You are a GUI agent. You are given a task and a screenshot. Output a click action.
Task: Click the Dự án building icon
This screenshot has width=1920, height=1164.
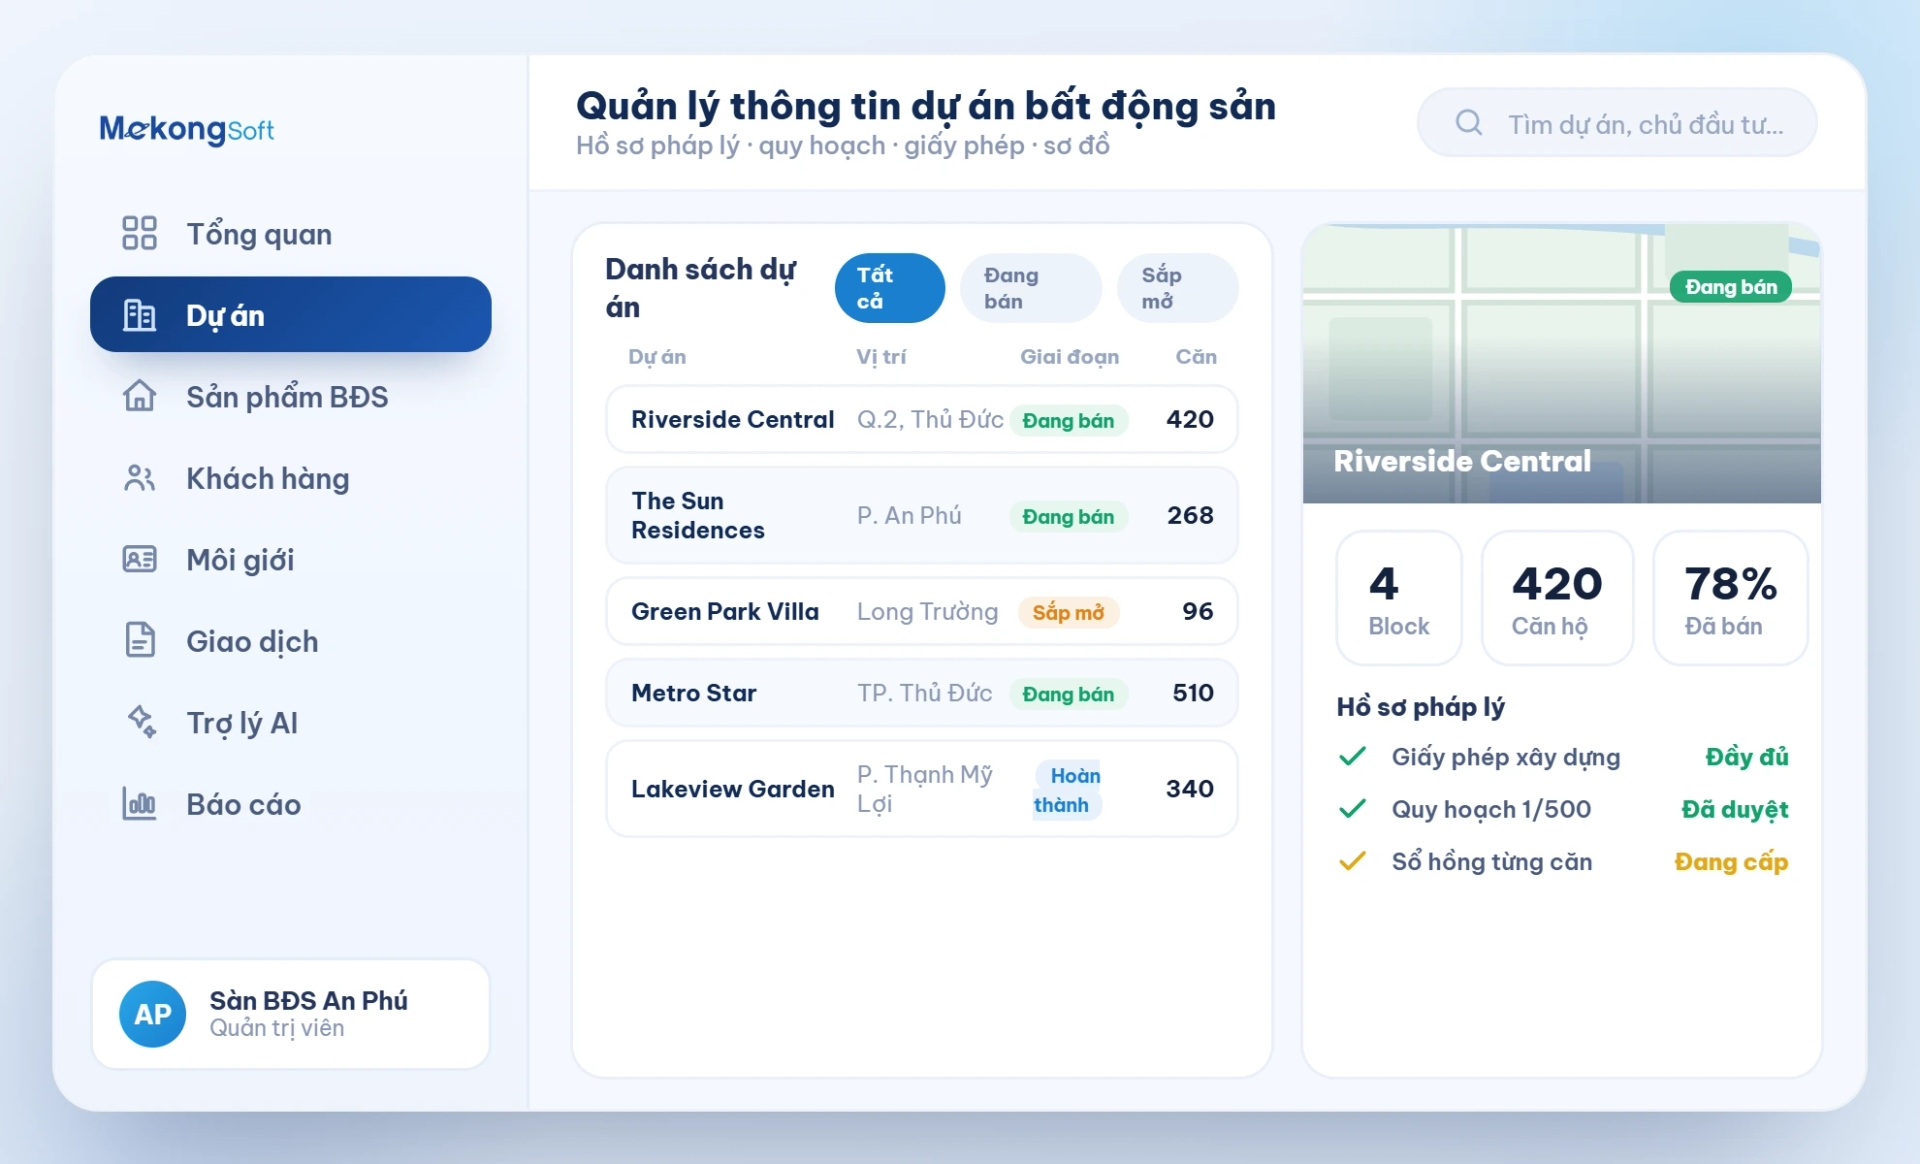[x=139, y=315]
